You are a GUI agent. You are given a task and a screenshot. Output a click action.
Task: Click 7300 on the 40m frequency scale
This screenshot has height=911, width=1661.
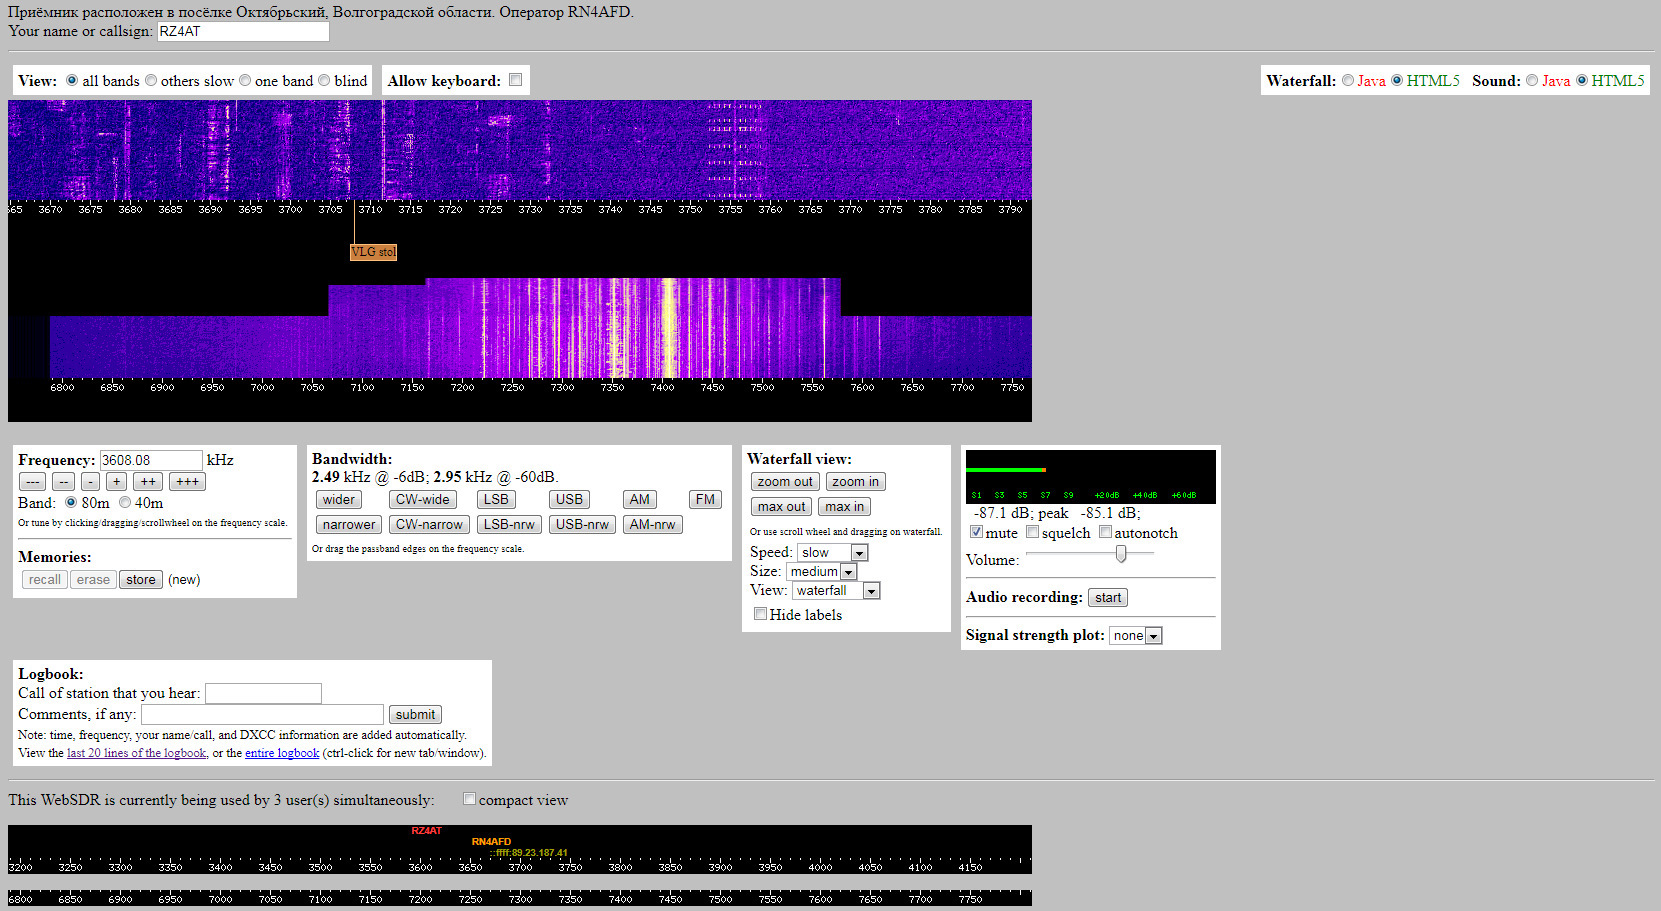tap(563, 388)
